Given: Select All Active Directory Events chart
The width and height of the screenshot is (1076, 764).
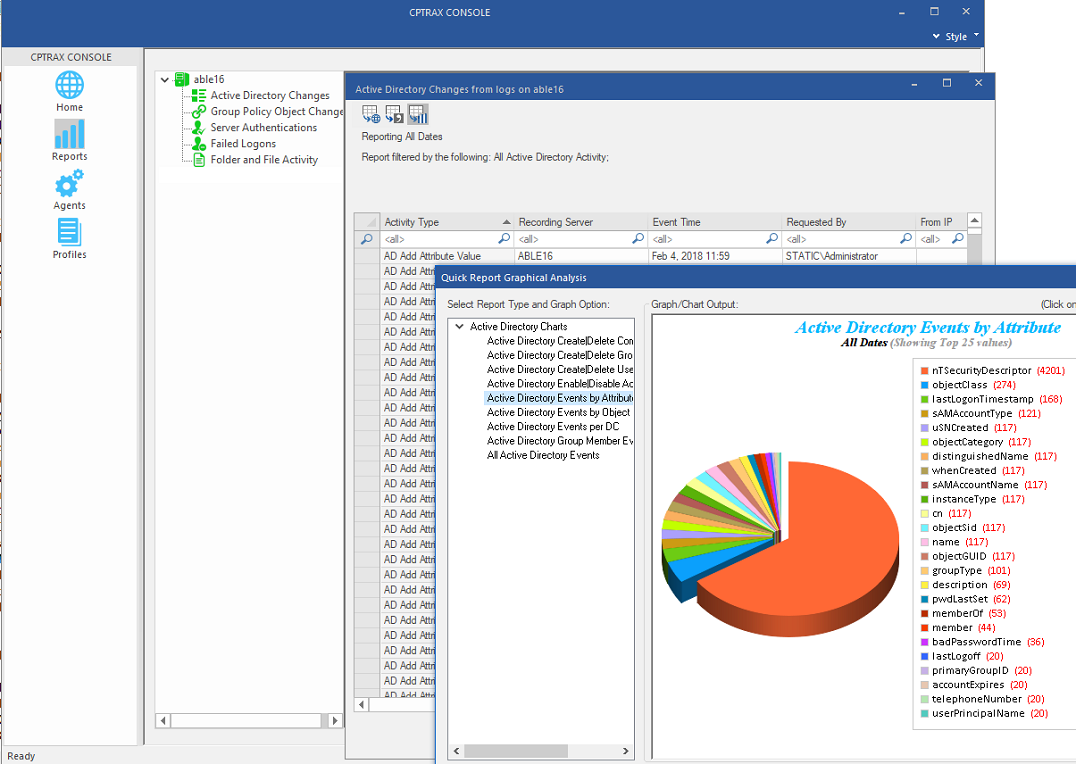Looking at the screenshot, I should [547, 454].
